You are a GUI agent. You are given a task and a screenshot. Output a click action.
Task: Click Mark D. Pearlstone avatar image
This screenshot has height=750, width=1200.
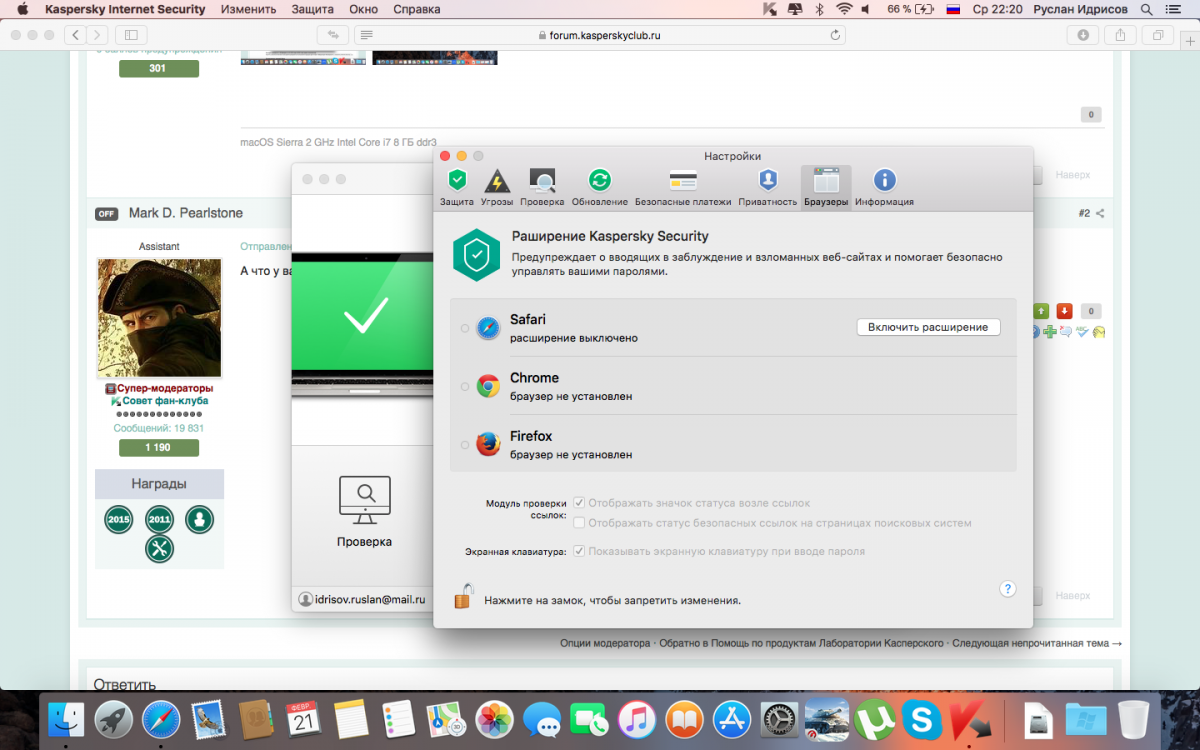159,317
